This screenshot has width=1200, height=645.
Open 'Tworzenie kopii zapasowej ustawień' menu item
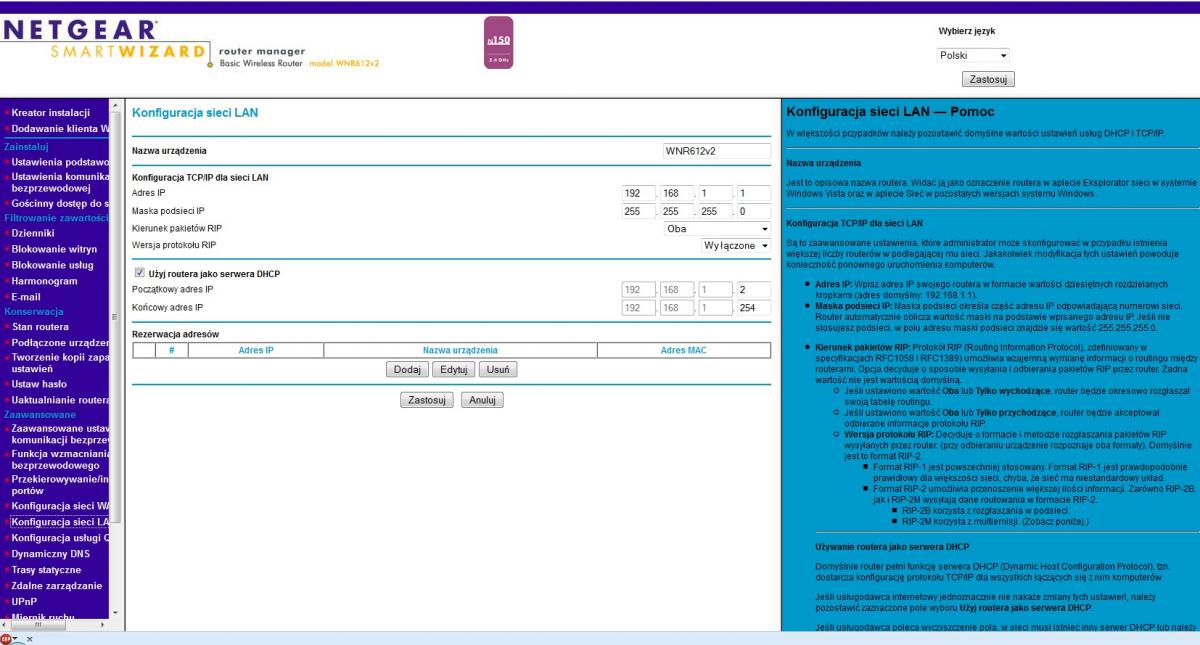(60, 365)
